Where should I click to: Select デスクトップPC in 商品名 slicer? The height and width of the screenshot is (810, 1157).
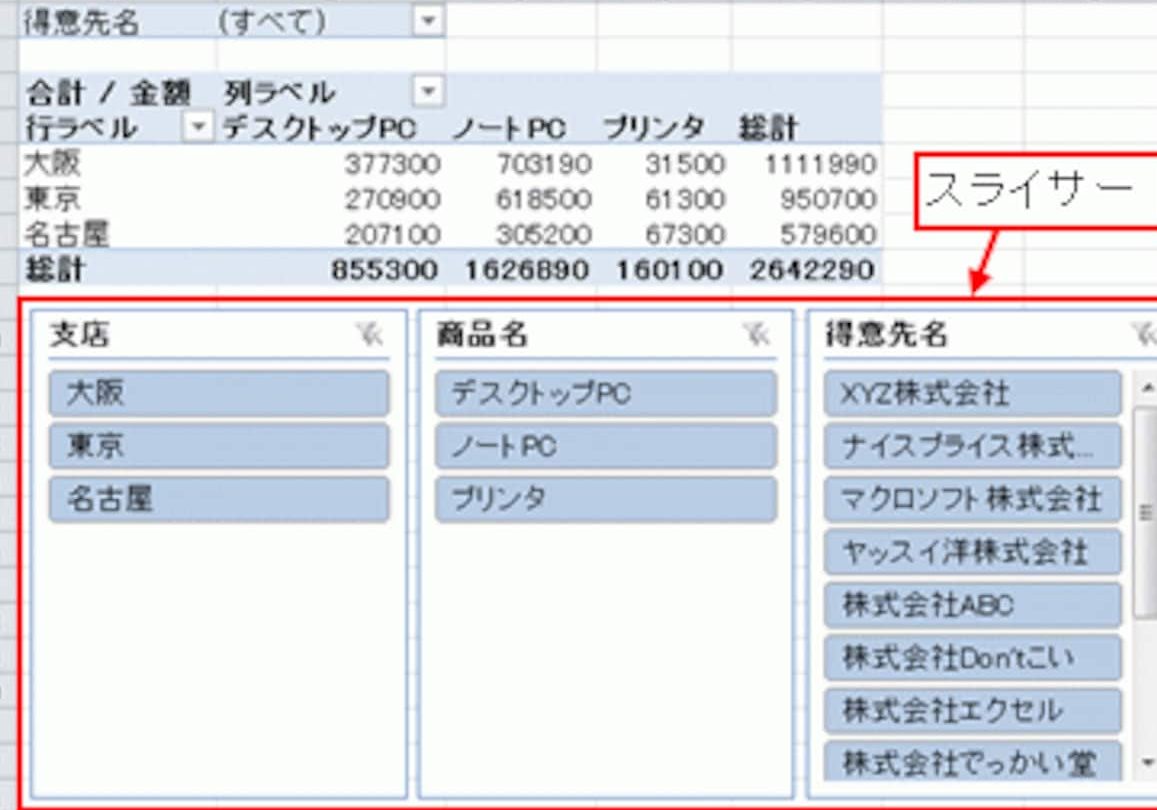(605, 393)
